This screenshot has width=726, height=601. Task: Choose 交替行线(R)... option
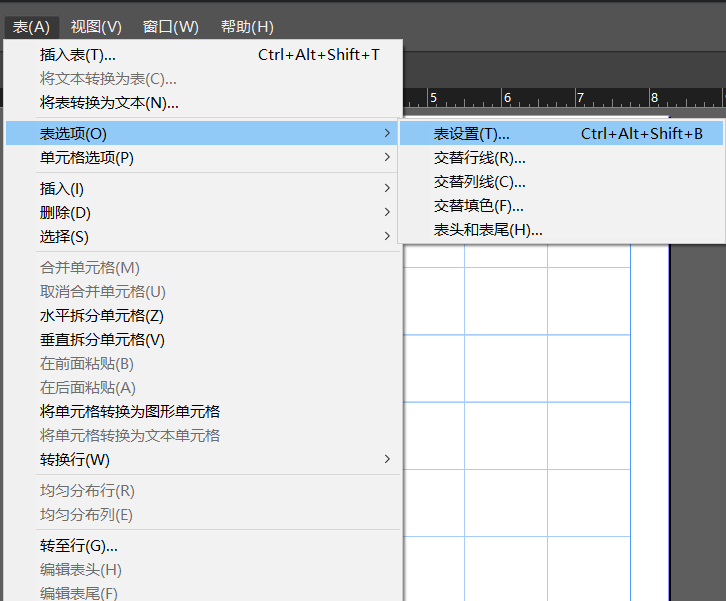coord(479,158)
